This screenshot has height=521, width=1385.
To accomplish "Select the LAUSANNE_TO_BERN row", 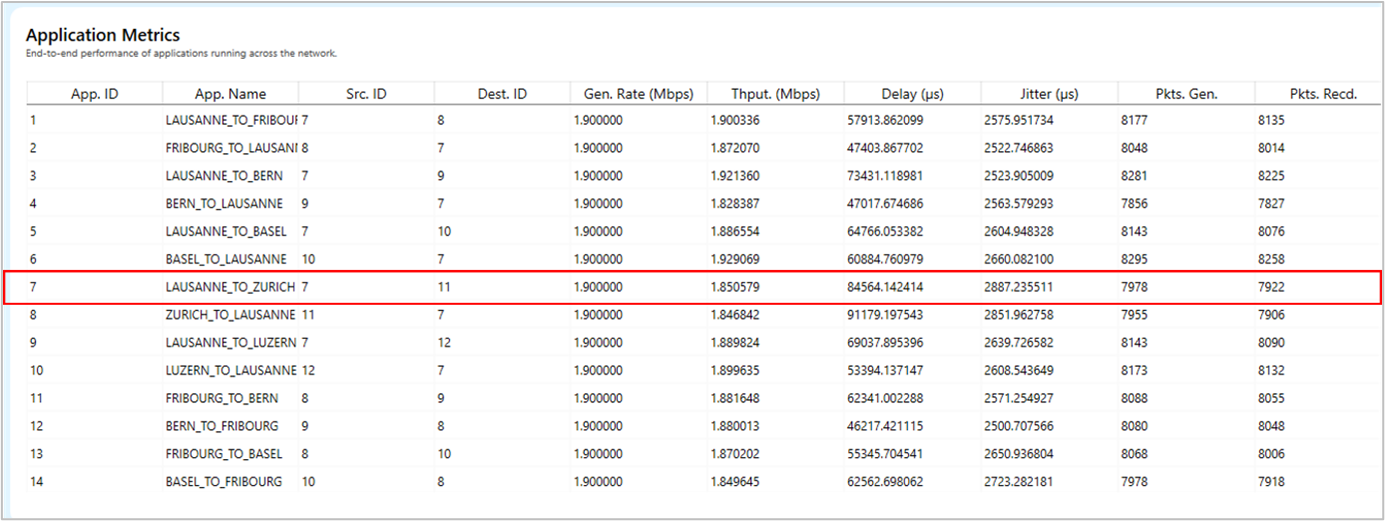I will pyautogui.click(x=224, y=176).
